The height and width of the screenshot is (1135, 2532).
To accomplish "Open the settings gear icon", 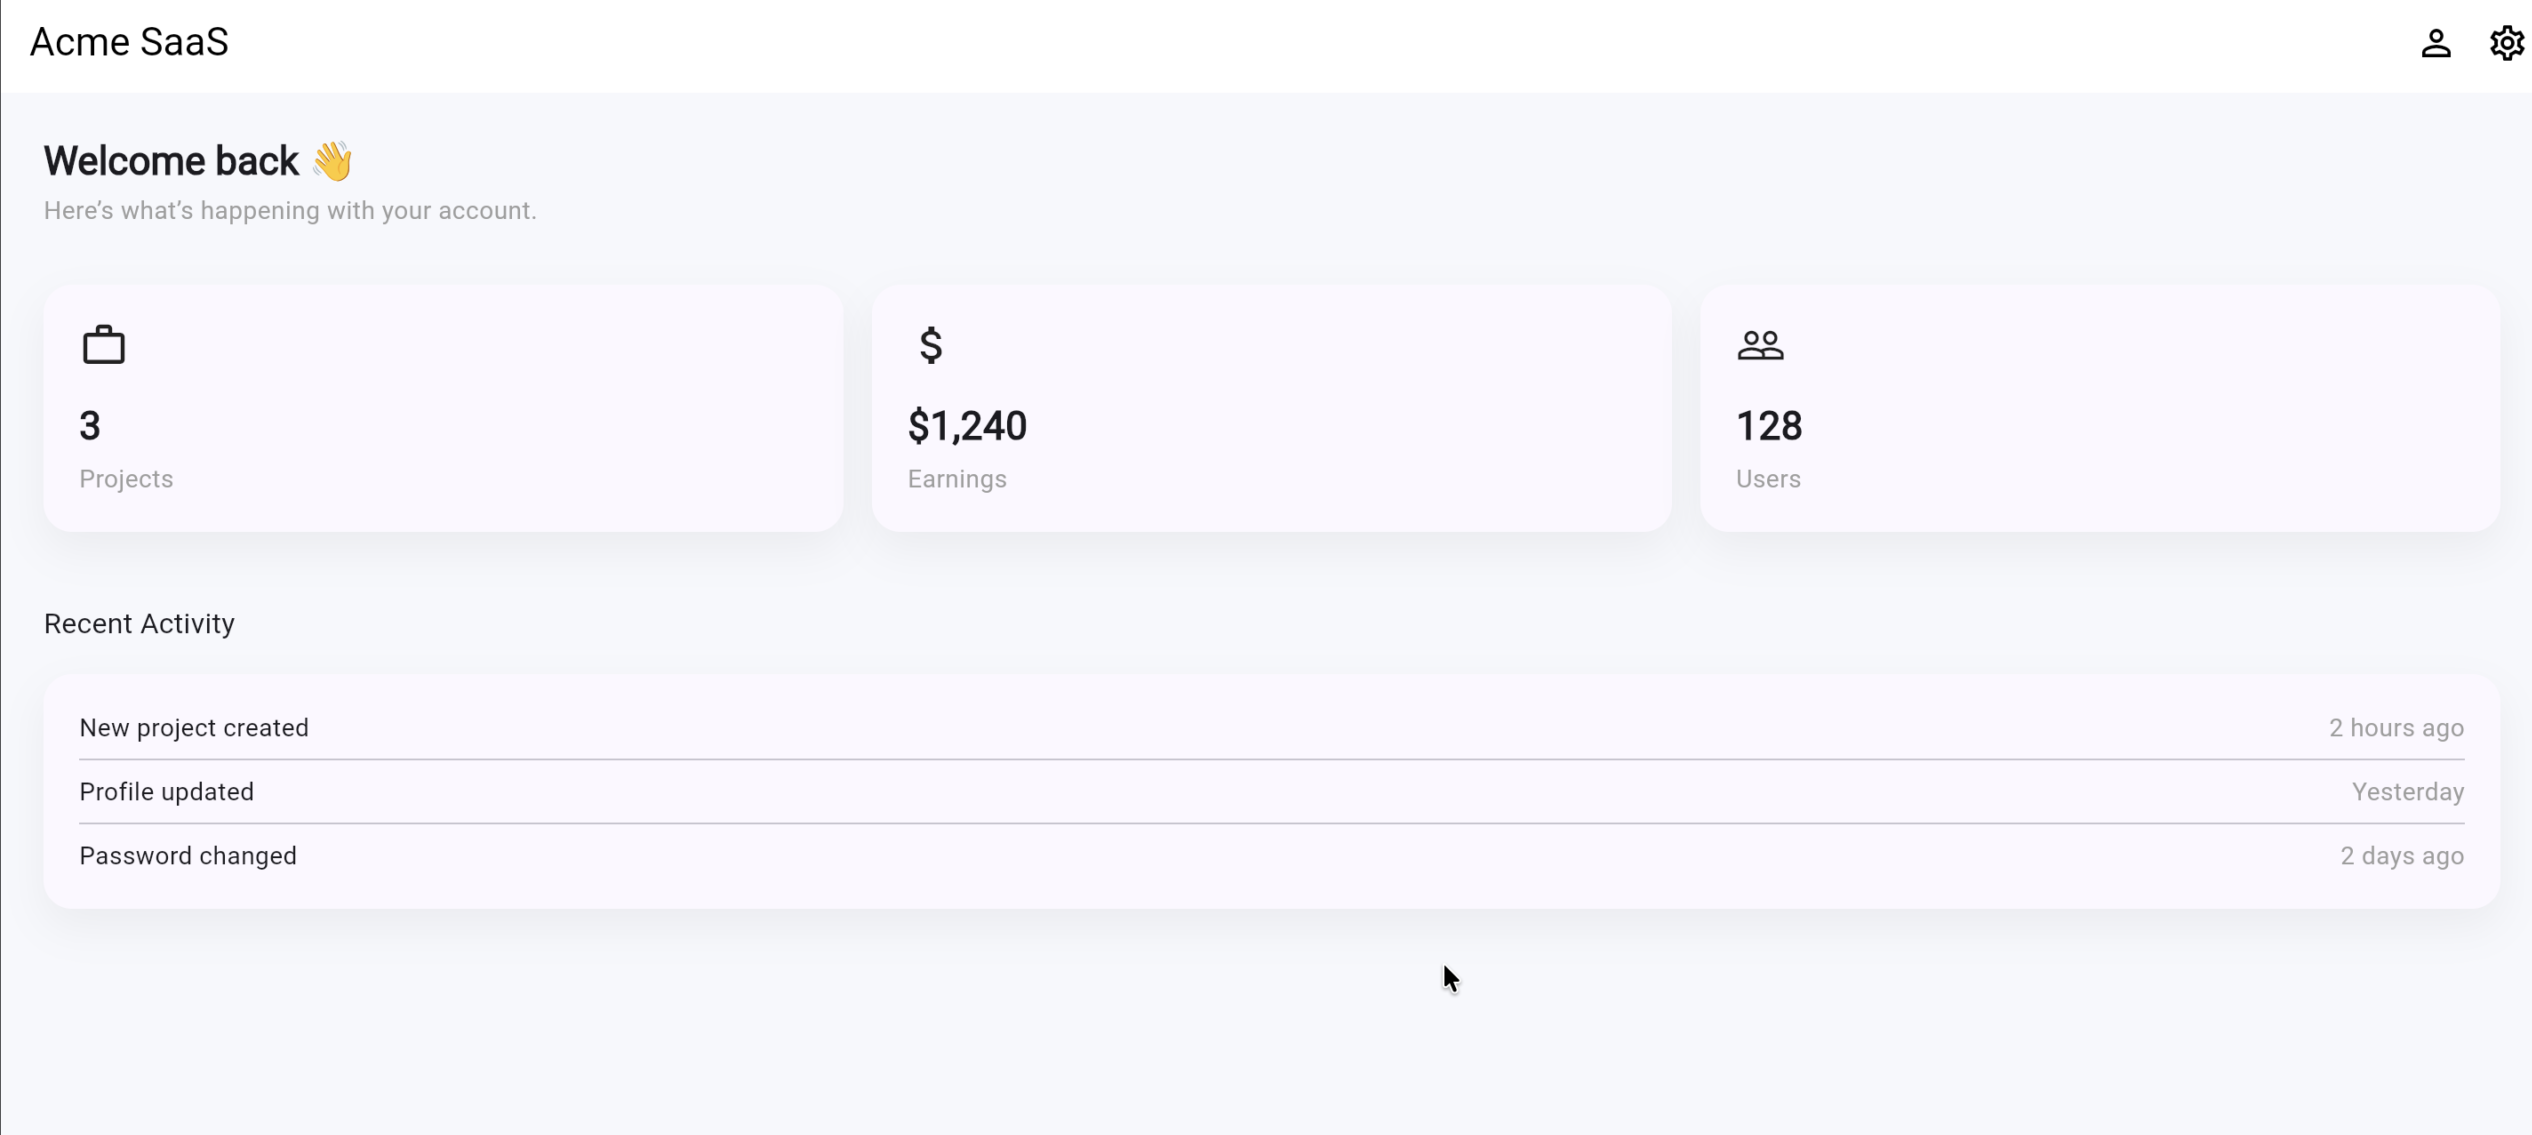I will click(2506, 43).
